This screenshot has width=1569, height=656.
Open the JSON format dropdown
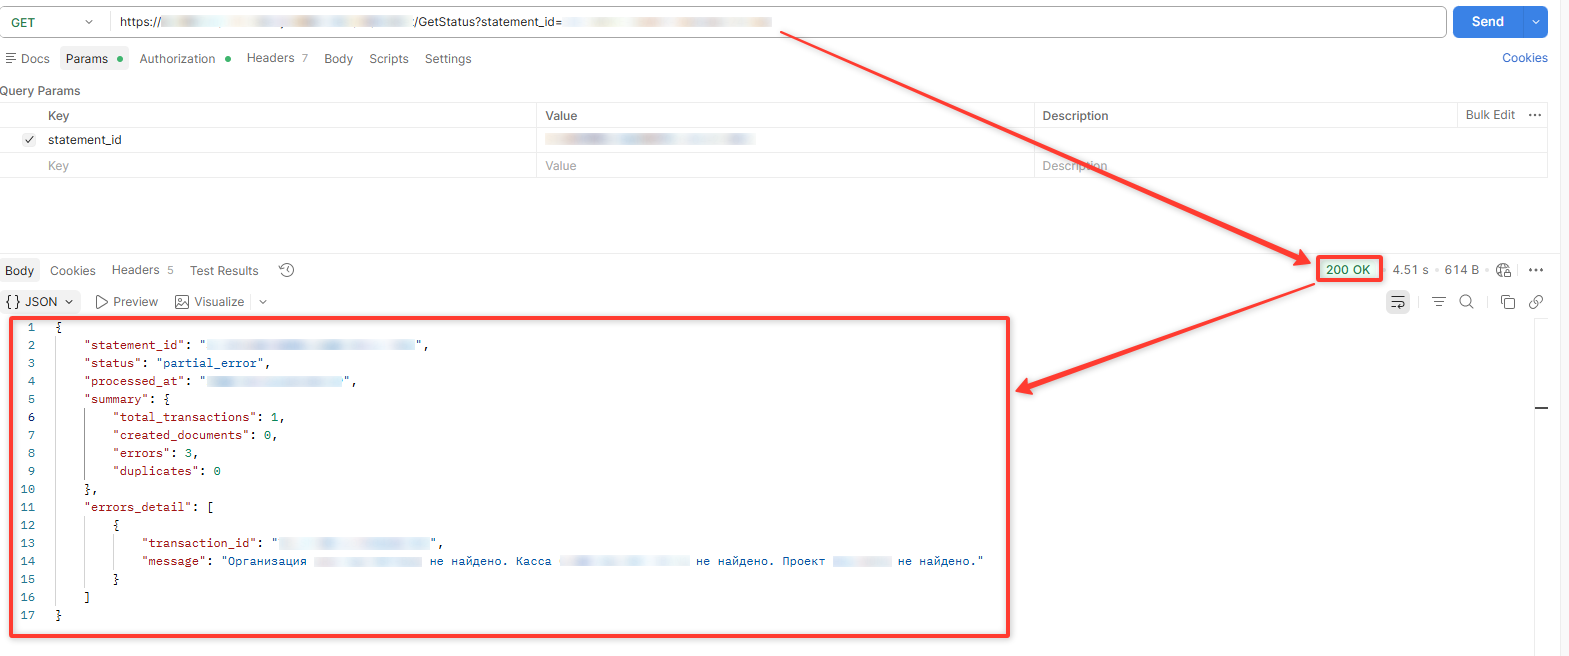(40, 302)
